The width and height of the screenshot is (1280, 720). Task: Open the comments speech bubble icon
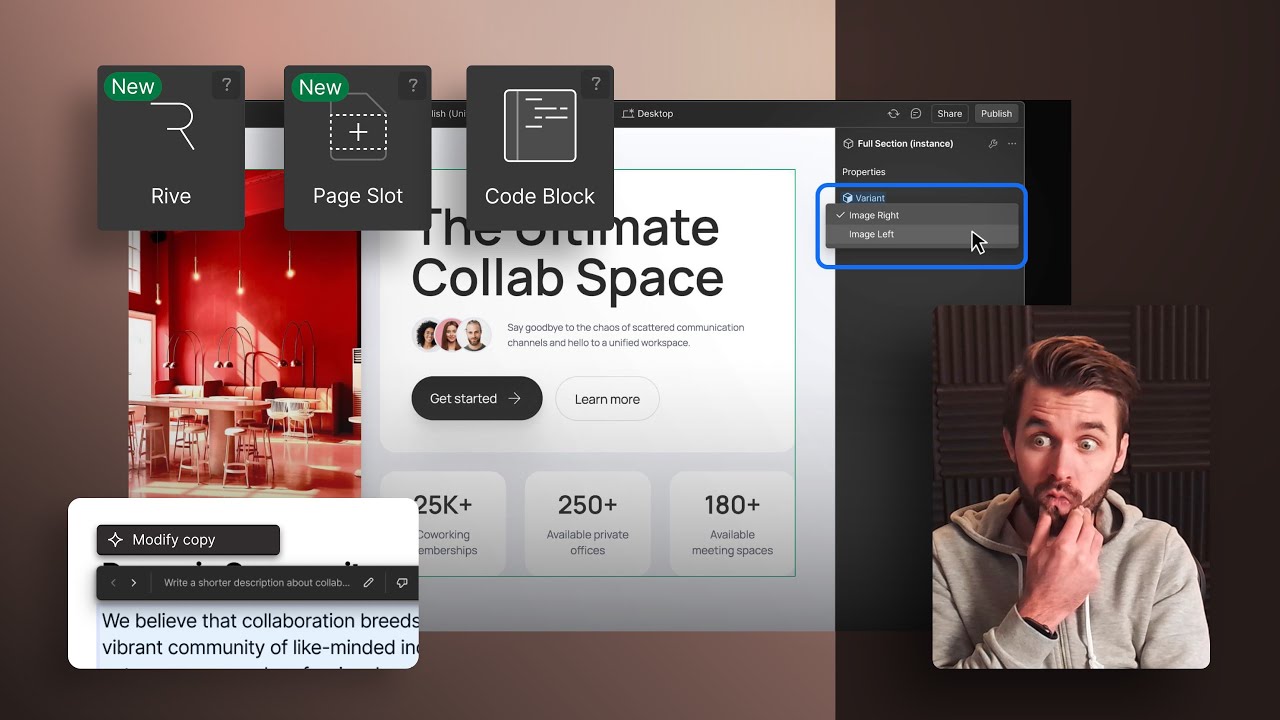[x=916, y=114]
